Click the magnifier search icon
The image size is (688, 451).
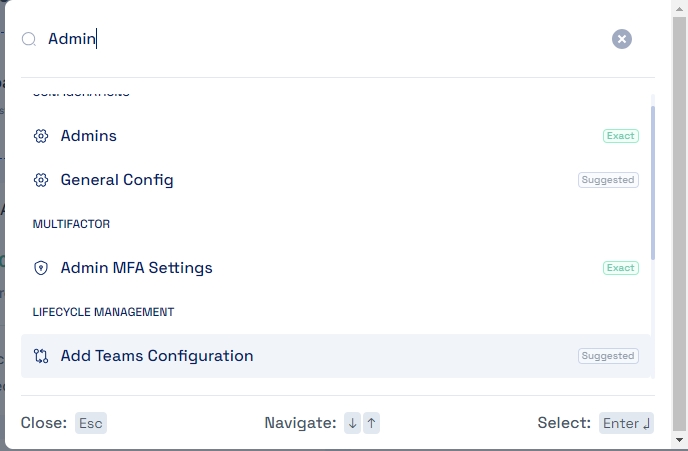(x=29, y=39)
